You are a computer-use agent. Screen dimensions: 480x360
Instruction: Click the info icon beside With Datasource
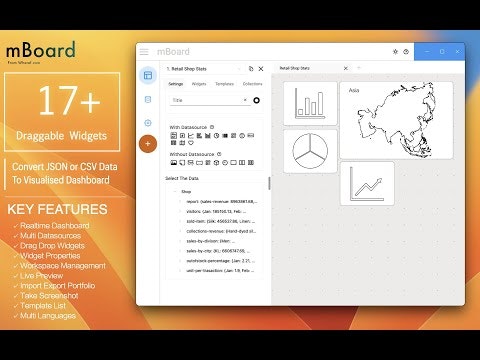[x=212, y=127]
